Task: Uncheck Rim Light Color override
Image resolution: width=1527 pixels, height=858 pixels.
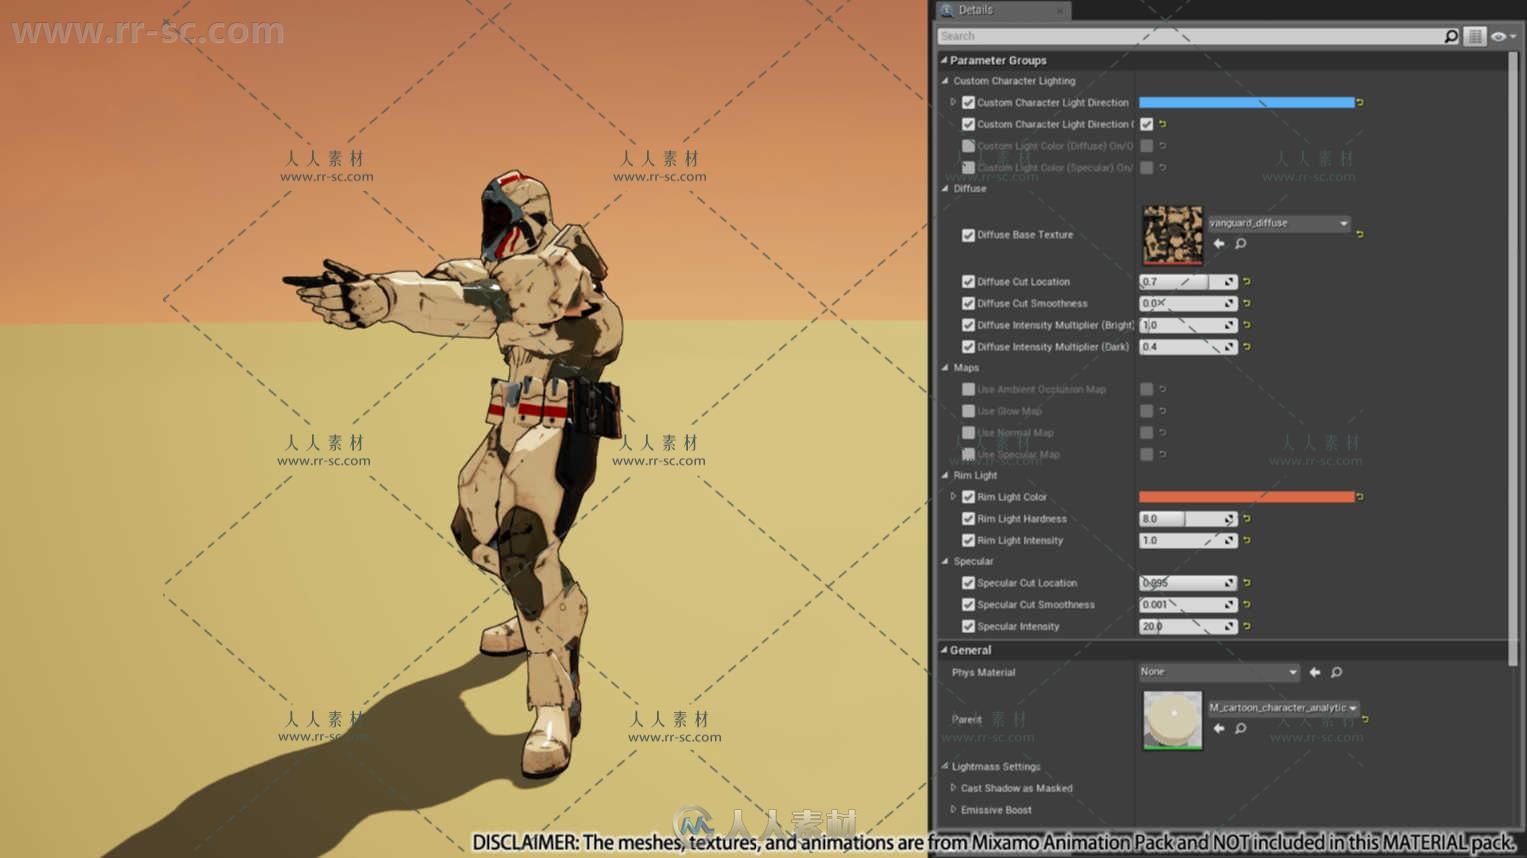Action: pyautogui.click(x=968, y=497)
